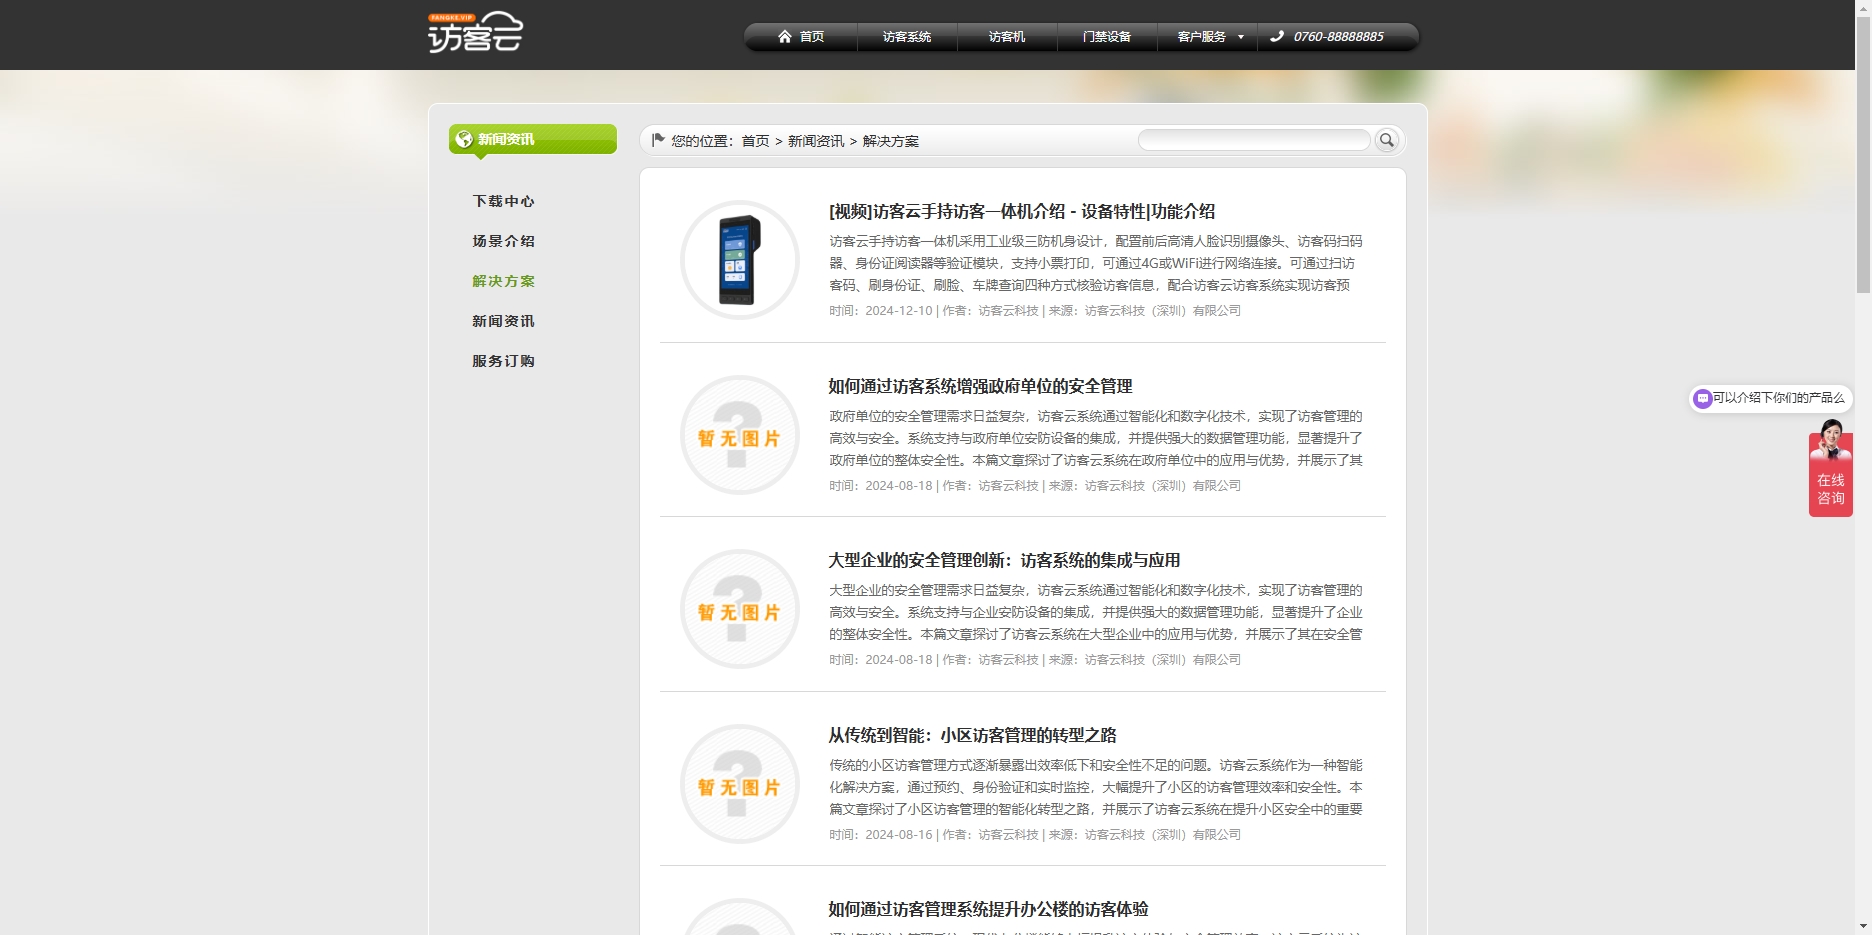Select 下载中心 in the sidebar
The width and height of the screenshot is (1872, 935).
504,201
